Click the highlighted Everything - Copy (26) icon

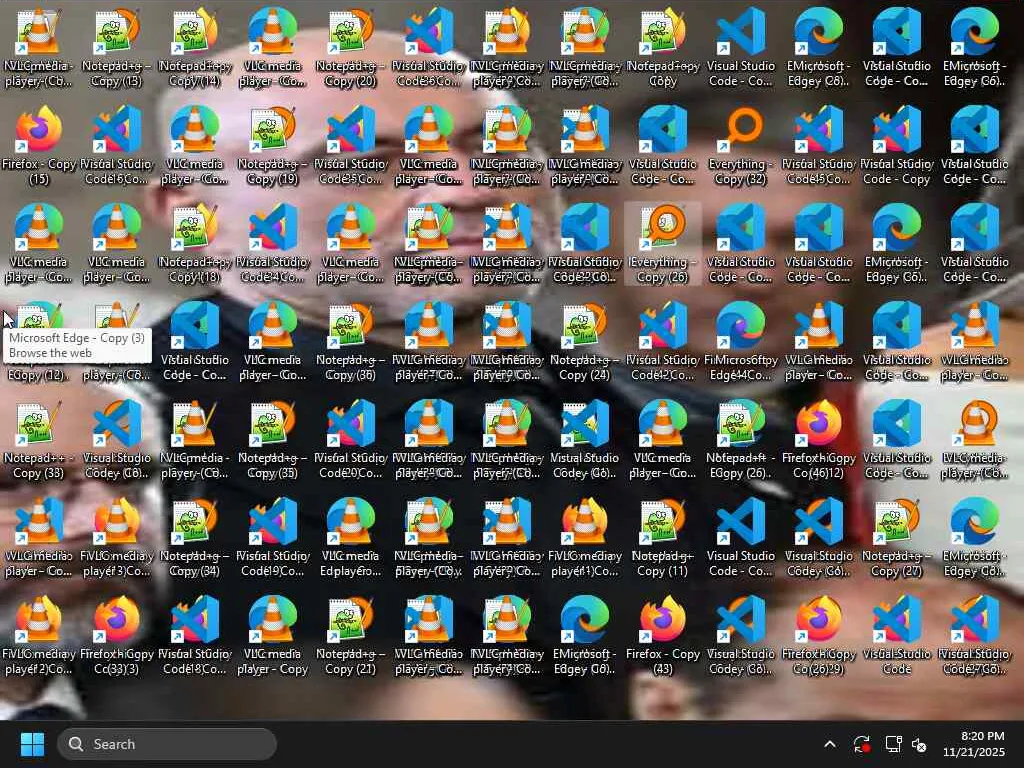click(x=663, y=243)
